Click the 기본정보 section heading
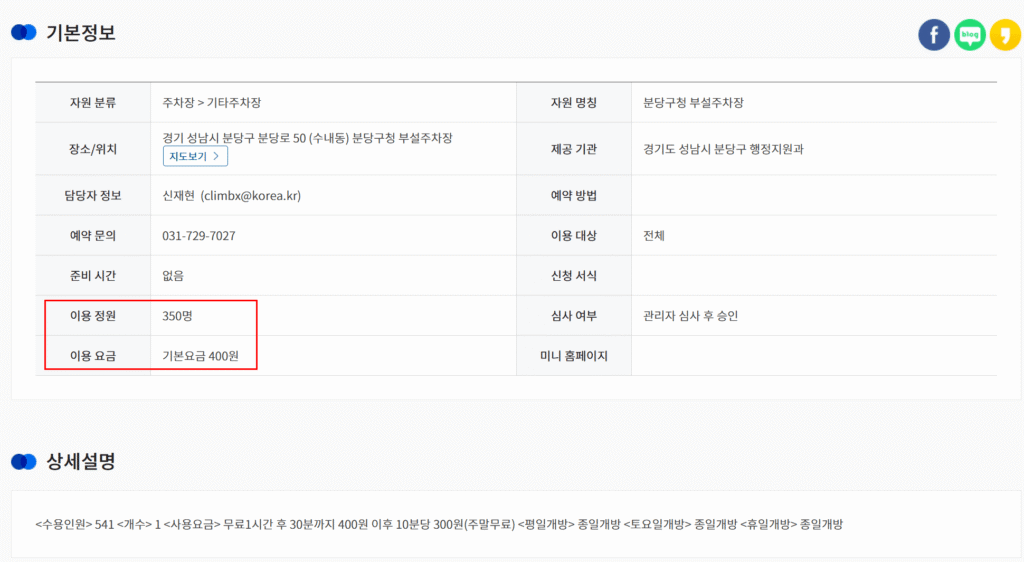 [x=81, y=33]
